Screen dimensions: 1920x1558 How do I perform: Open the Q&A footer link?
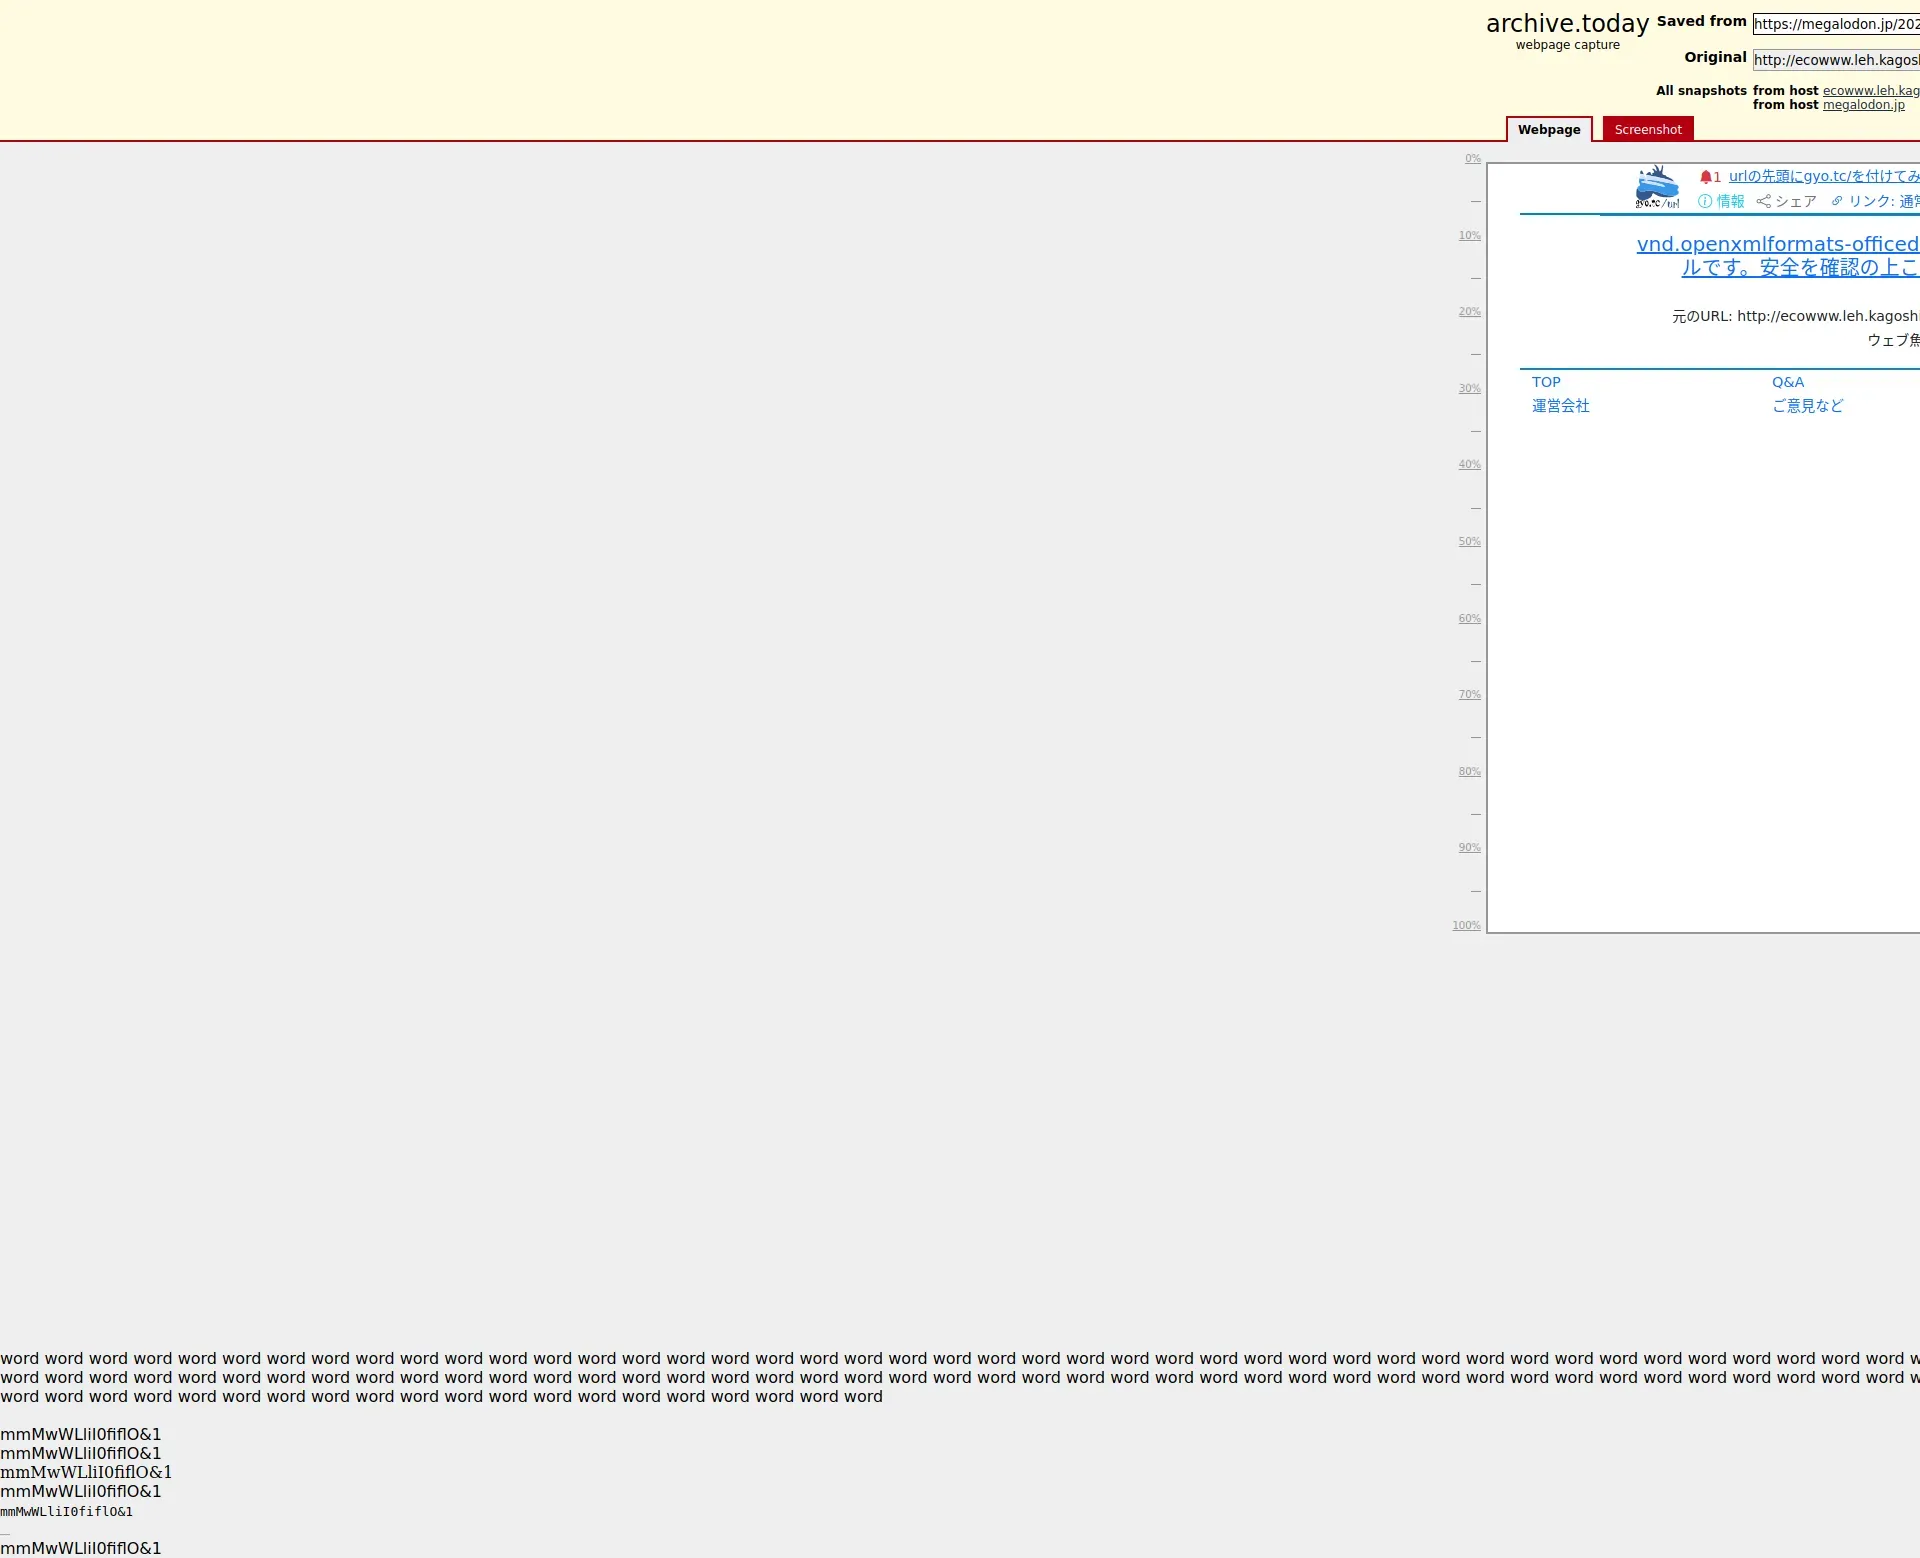click(x=1787, y=382)
